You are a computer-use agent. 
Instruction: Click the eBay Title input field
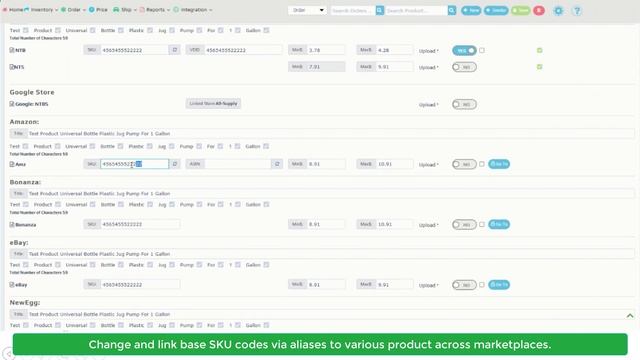(331, 254)
